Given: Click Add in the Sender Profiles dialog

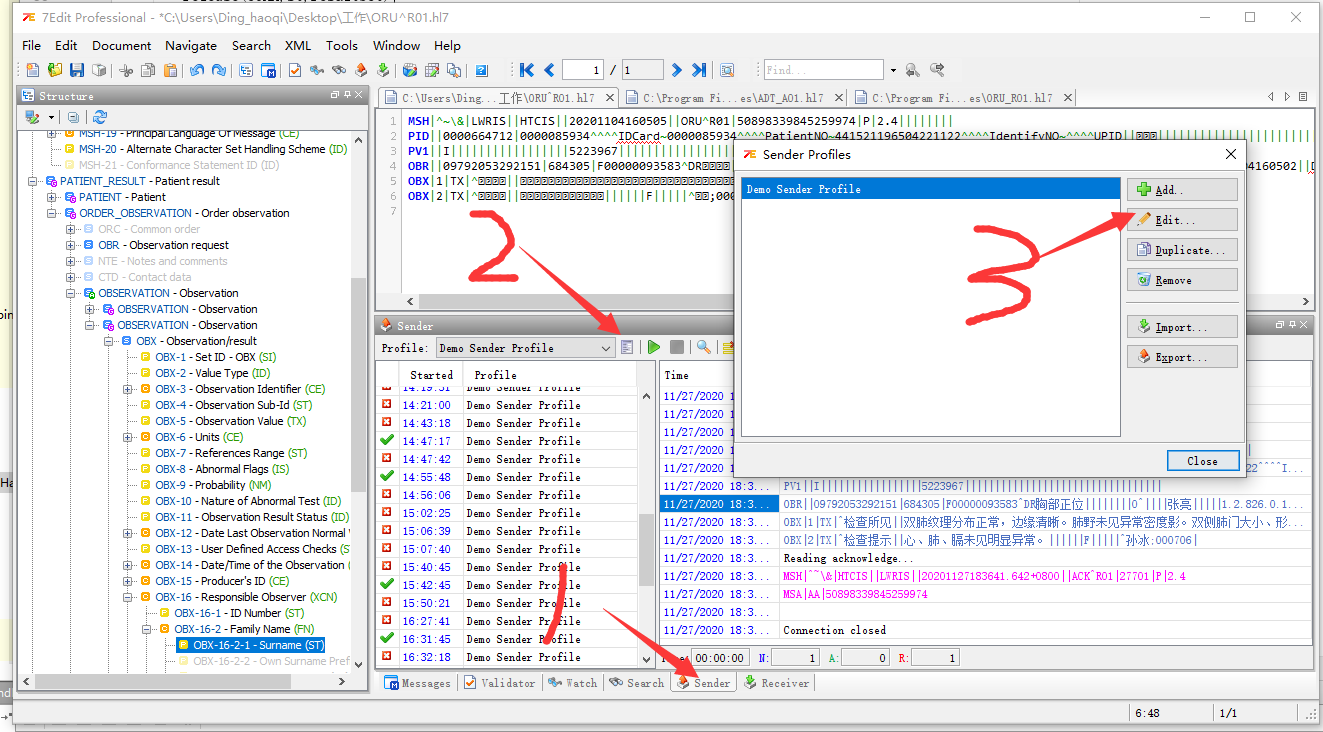Looking at the screenshot, I should click(1181, 188).
